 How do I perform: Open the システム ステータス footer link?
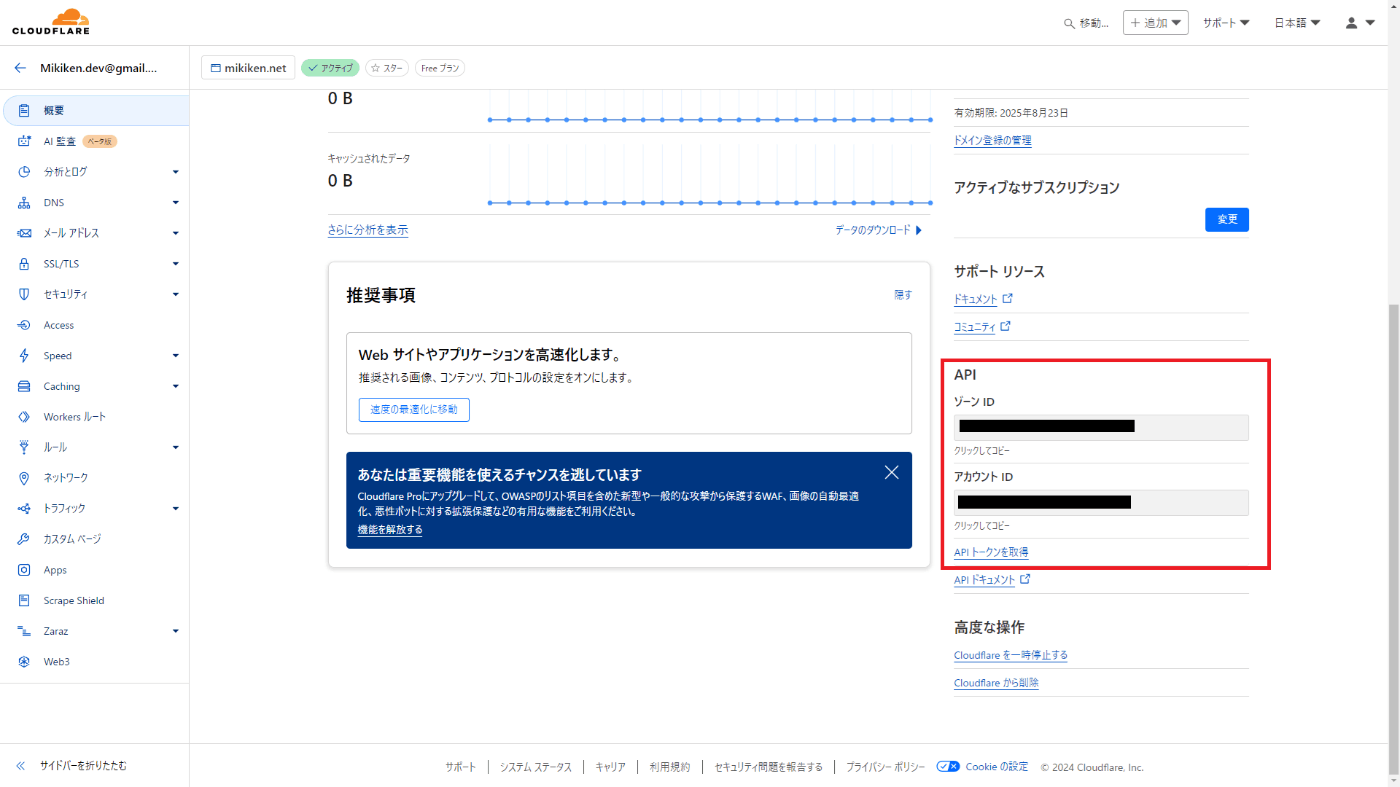click(536, 767)
